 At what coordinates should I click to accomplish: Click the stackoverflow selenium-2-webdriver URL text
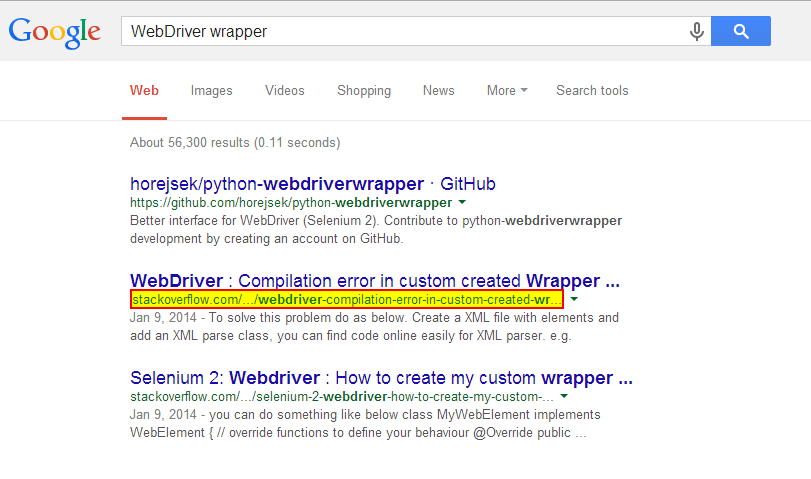click(x=342, y=397)
